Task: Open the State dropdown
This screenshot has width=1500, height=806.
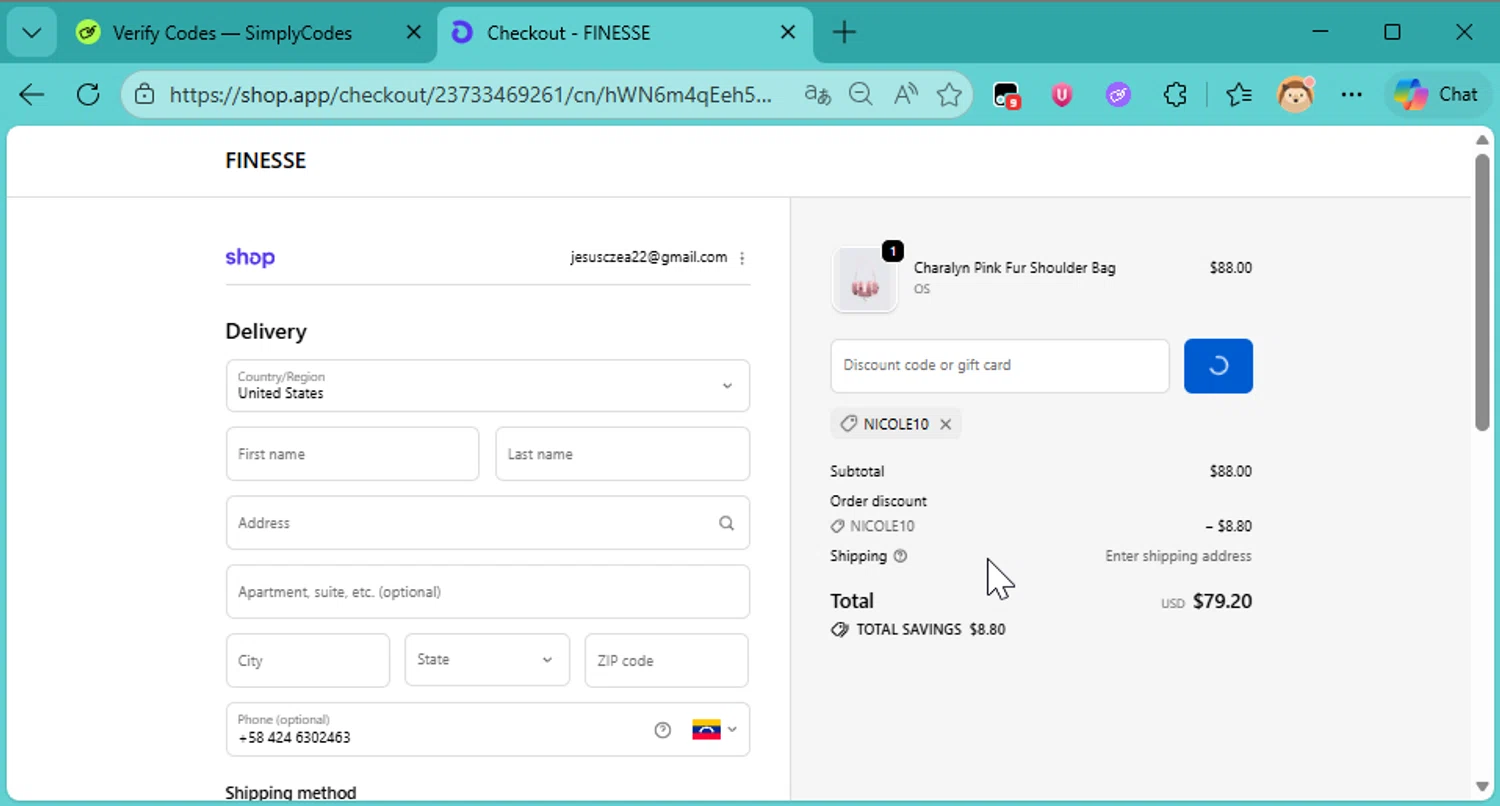Action: (487, 660)
